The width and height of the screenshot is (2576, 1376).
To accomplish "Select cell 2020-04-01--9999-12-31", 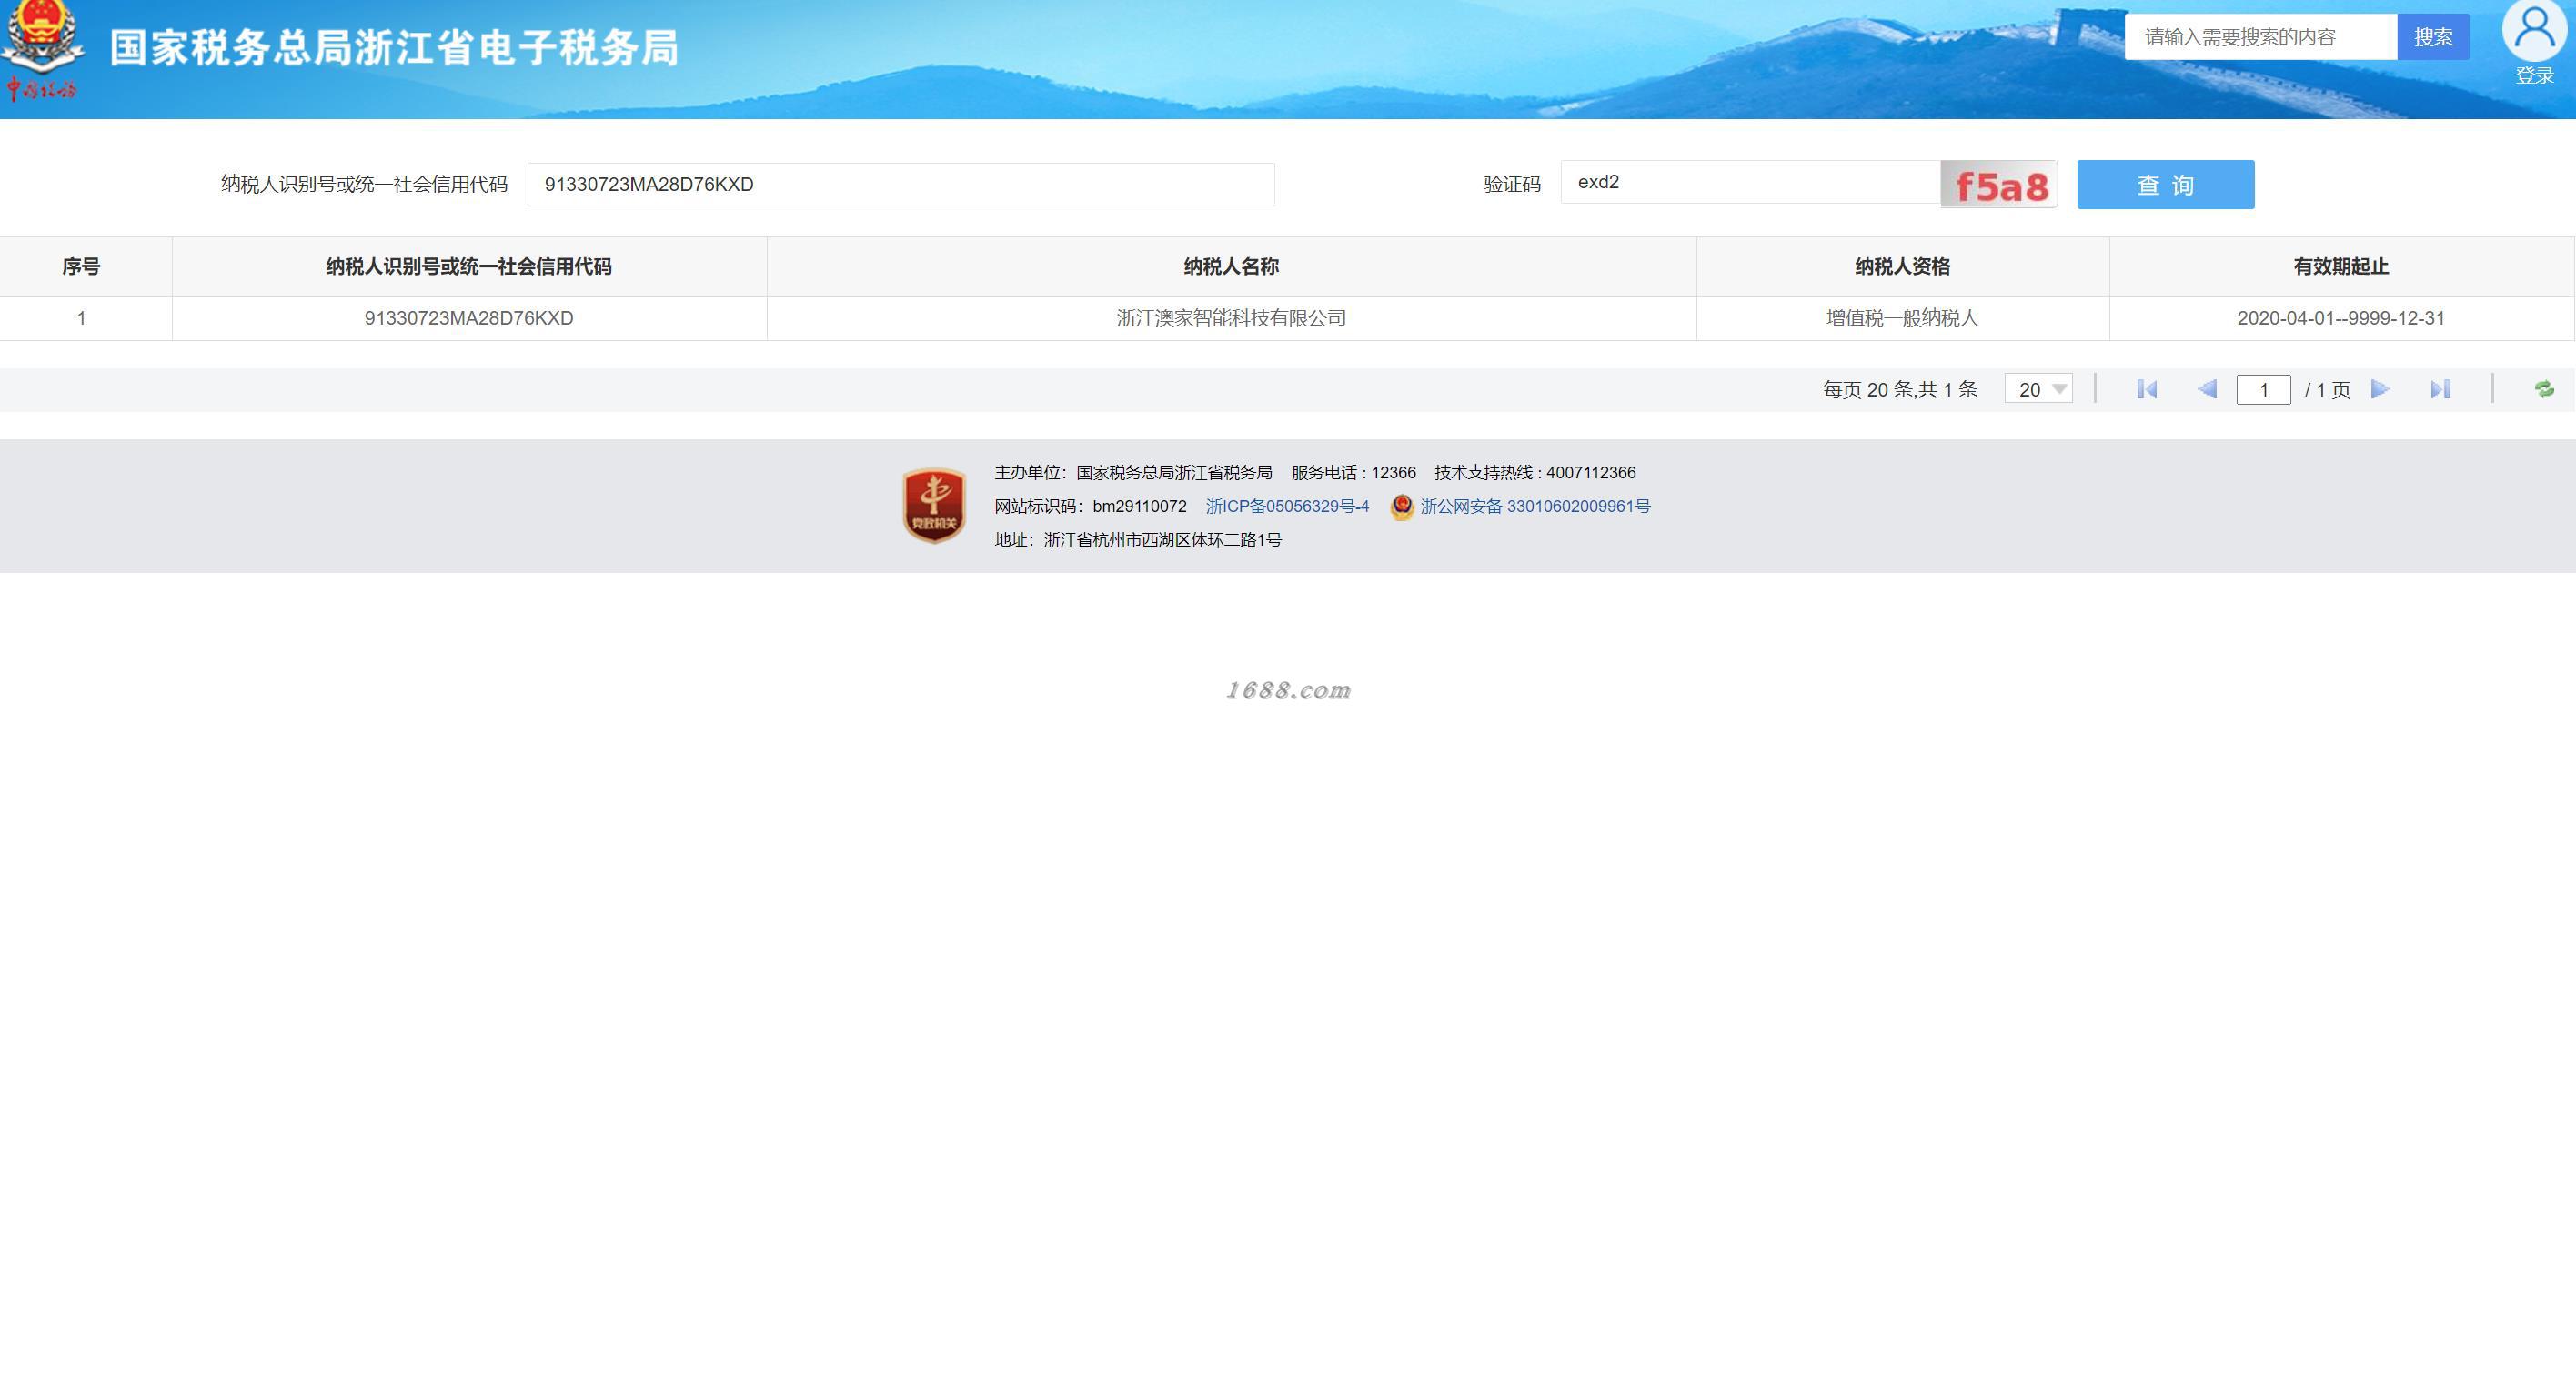I will point(2341,318).
